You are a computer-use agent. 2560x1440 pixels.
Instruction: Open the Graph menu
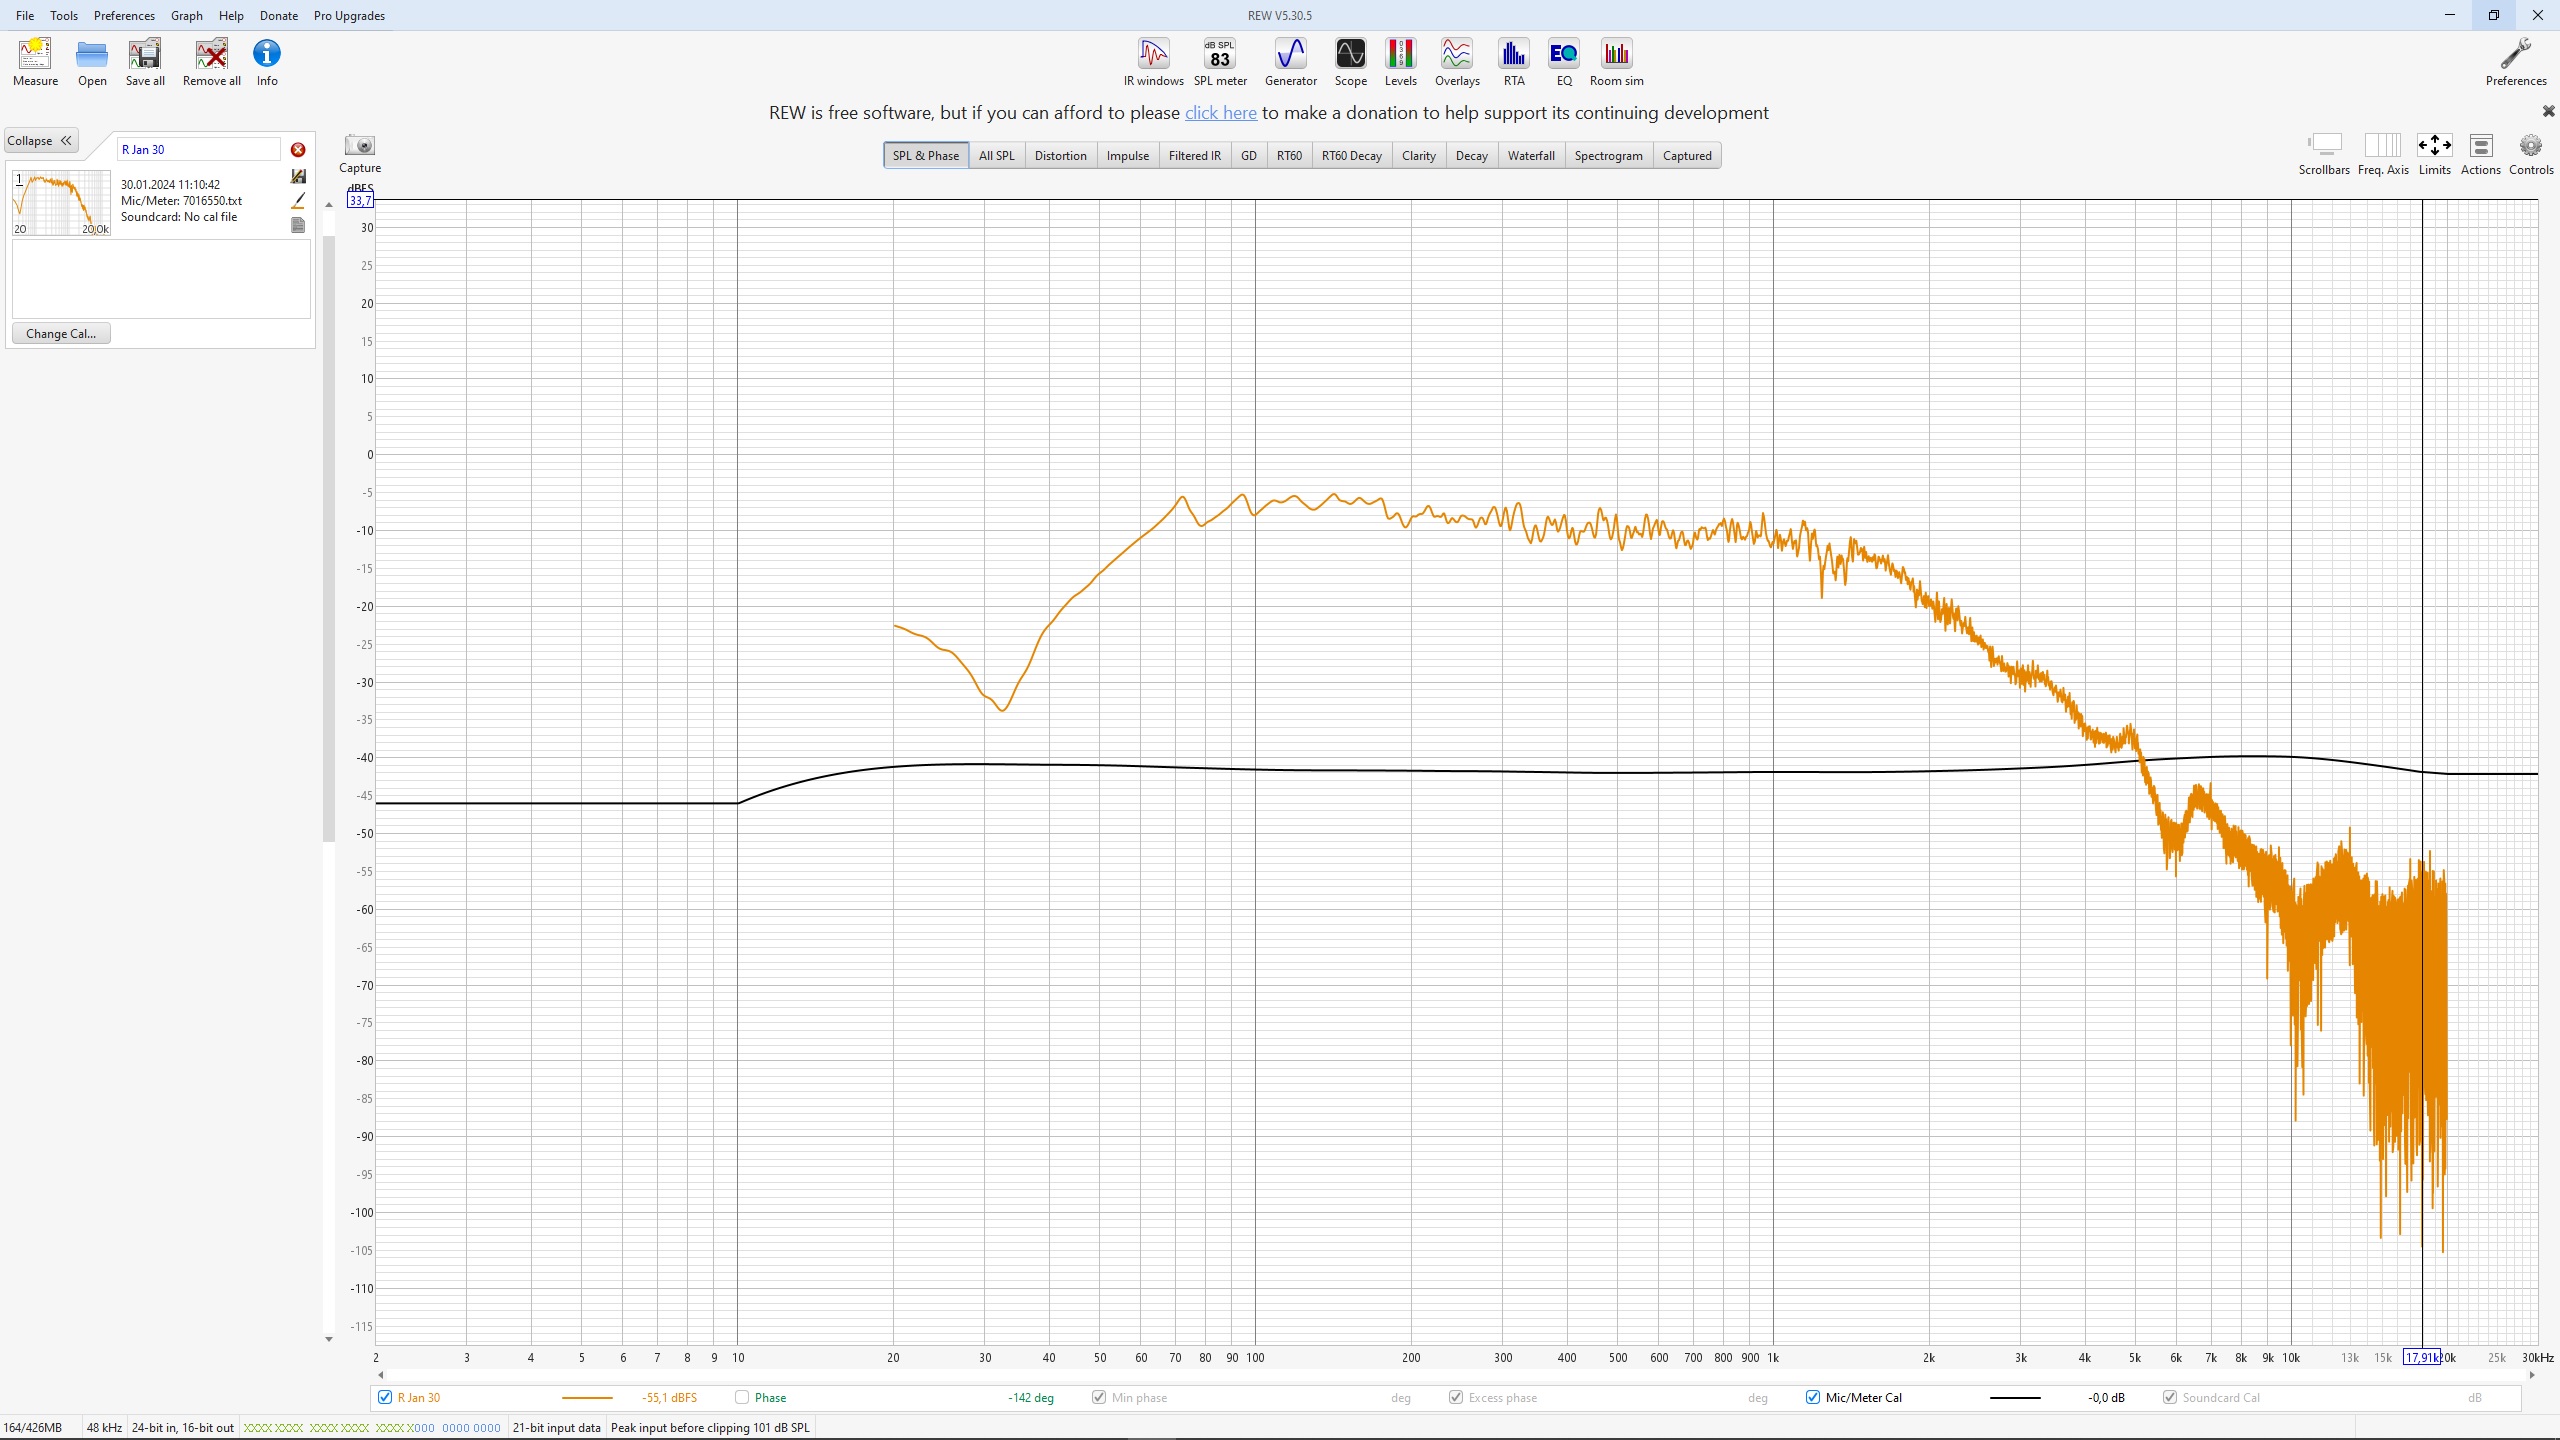[187, 16]
